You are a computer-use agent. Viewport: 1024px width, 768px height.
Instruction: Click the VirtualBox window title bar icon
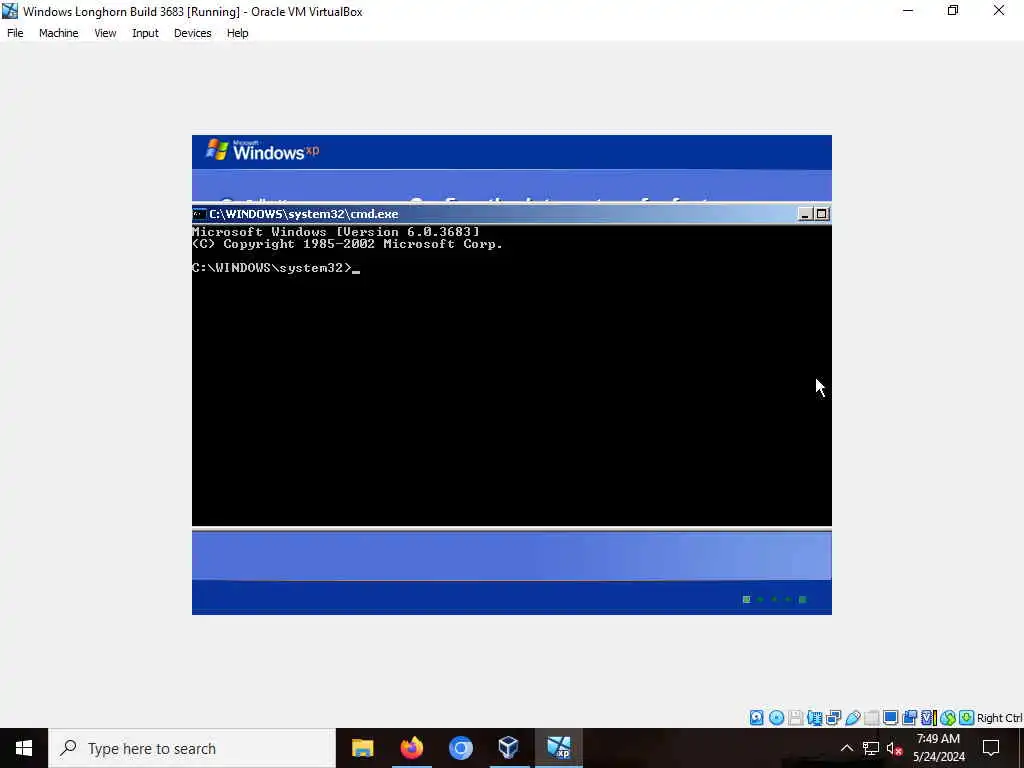(x=10, y=11)
